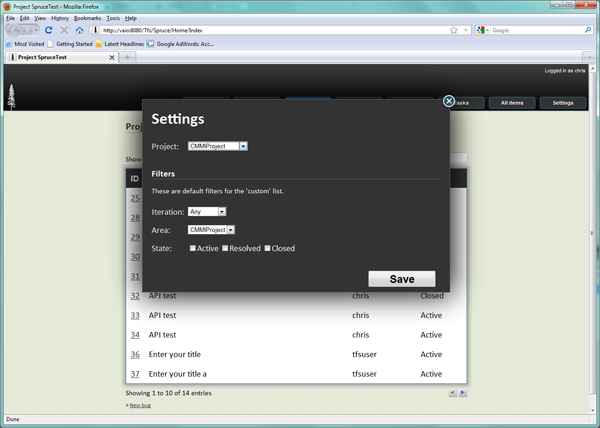Open work item 32 link

135,296
